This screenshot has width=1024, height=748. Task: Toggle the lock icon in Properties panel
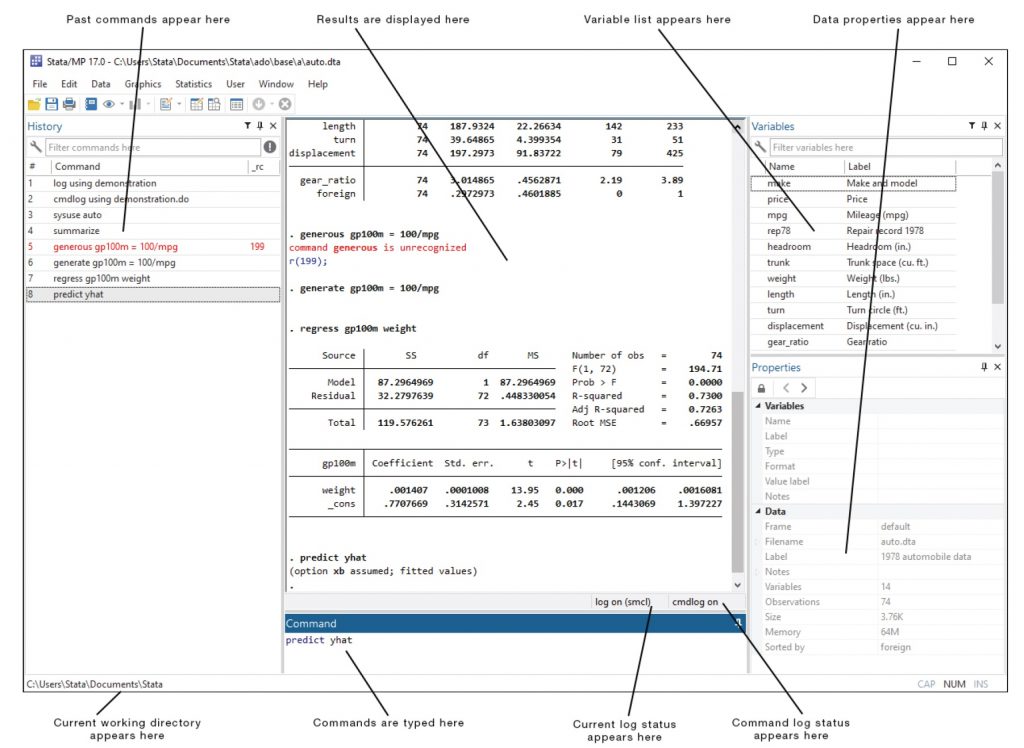tap(761, 386)
